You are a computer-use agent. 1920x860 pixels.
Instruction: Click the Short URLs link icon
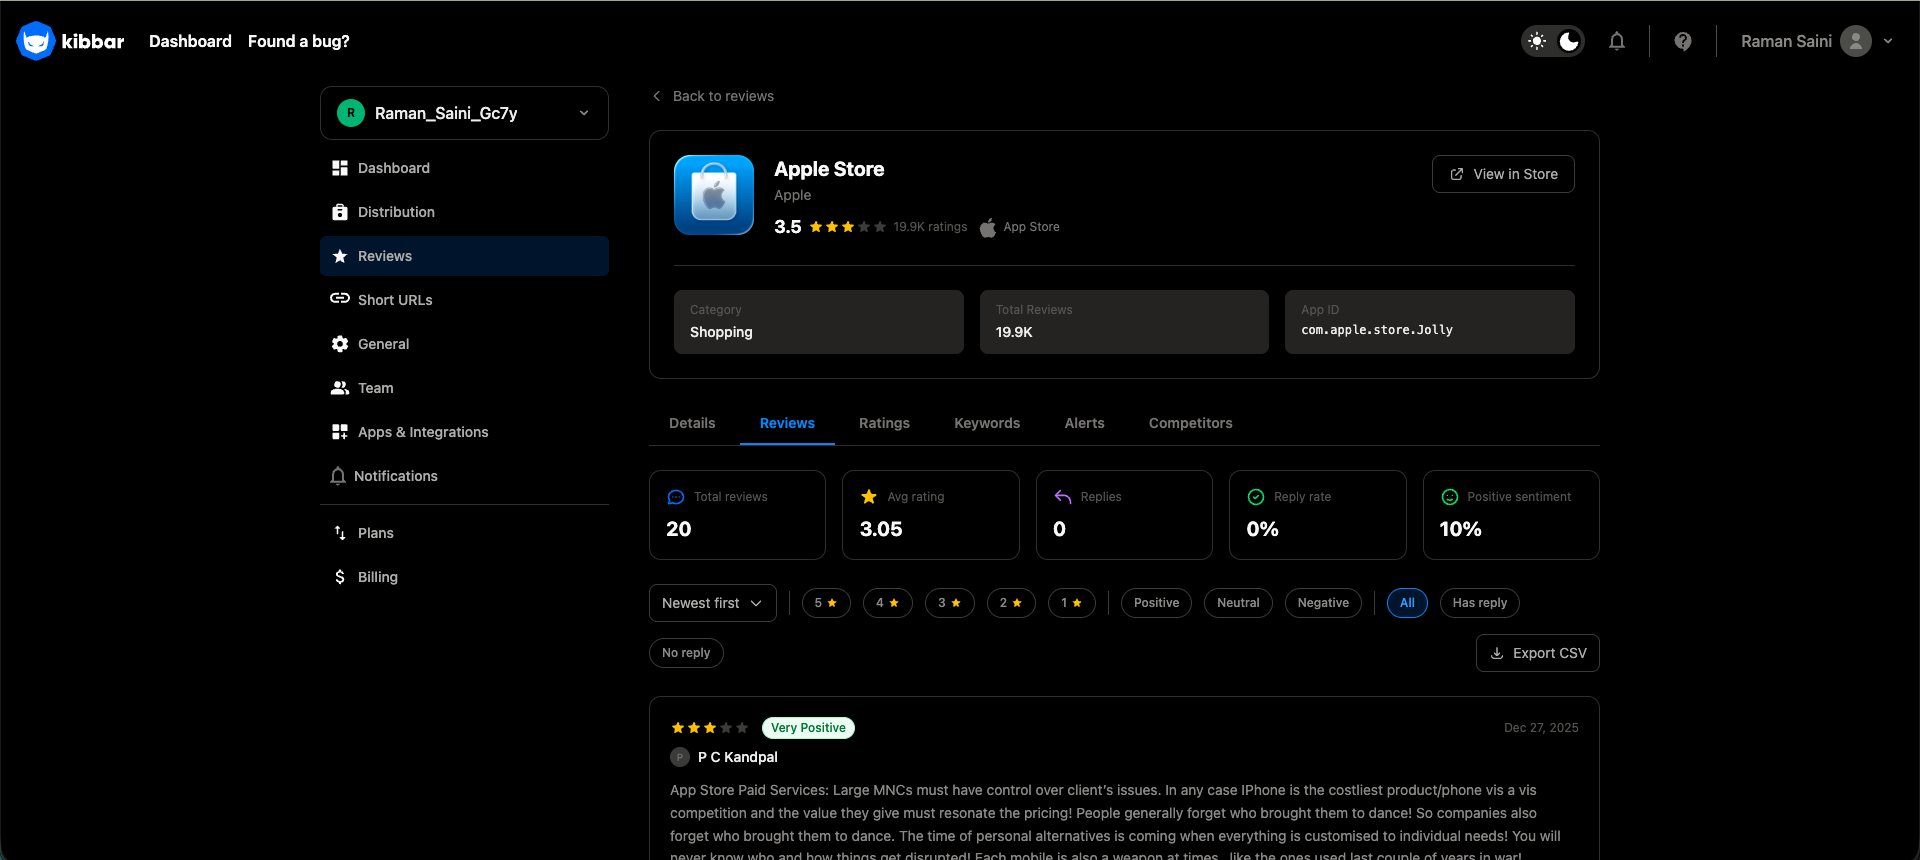(340, 299)
